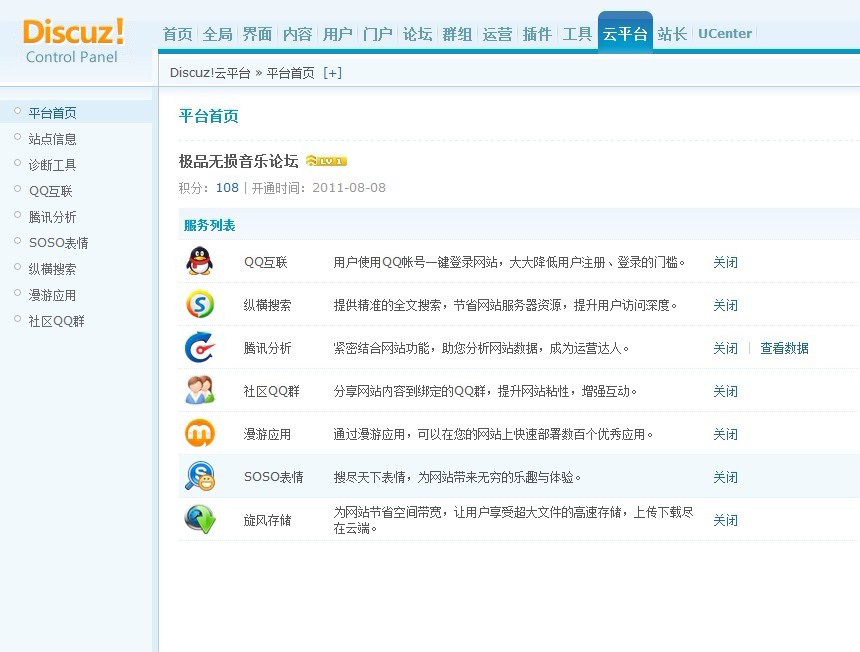The image size is (860, 652).
Task: Open the 站长 top menu
Action: (x=672, y=34)
